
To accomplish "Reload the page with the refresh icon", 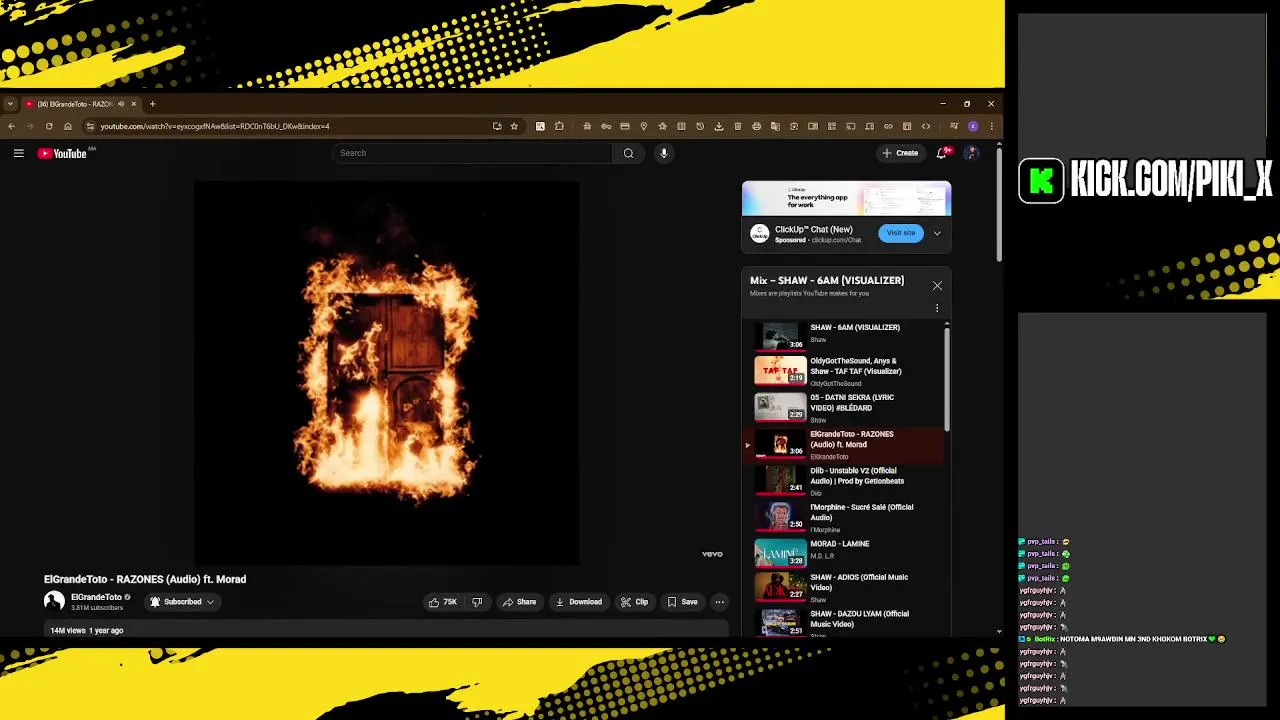I will pyautogui.click(x=49, y=126).
